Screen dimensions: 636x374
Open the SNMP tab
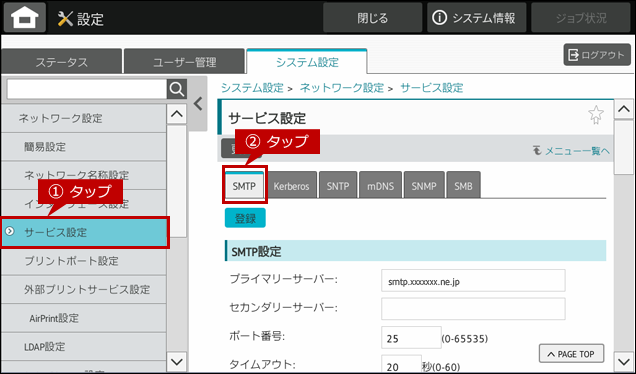click(x=424, y=186)
